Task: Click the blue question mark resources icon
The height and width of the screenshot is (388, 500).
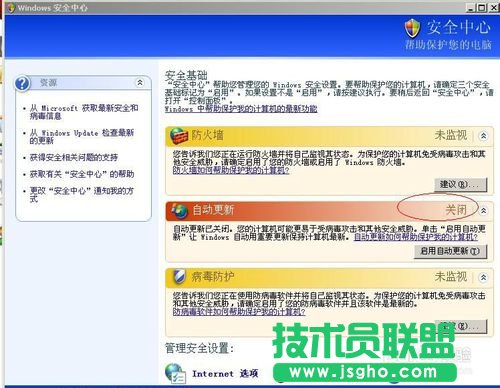Action: pos(22,83)
